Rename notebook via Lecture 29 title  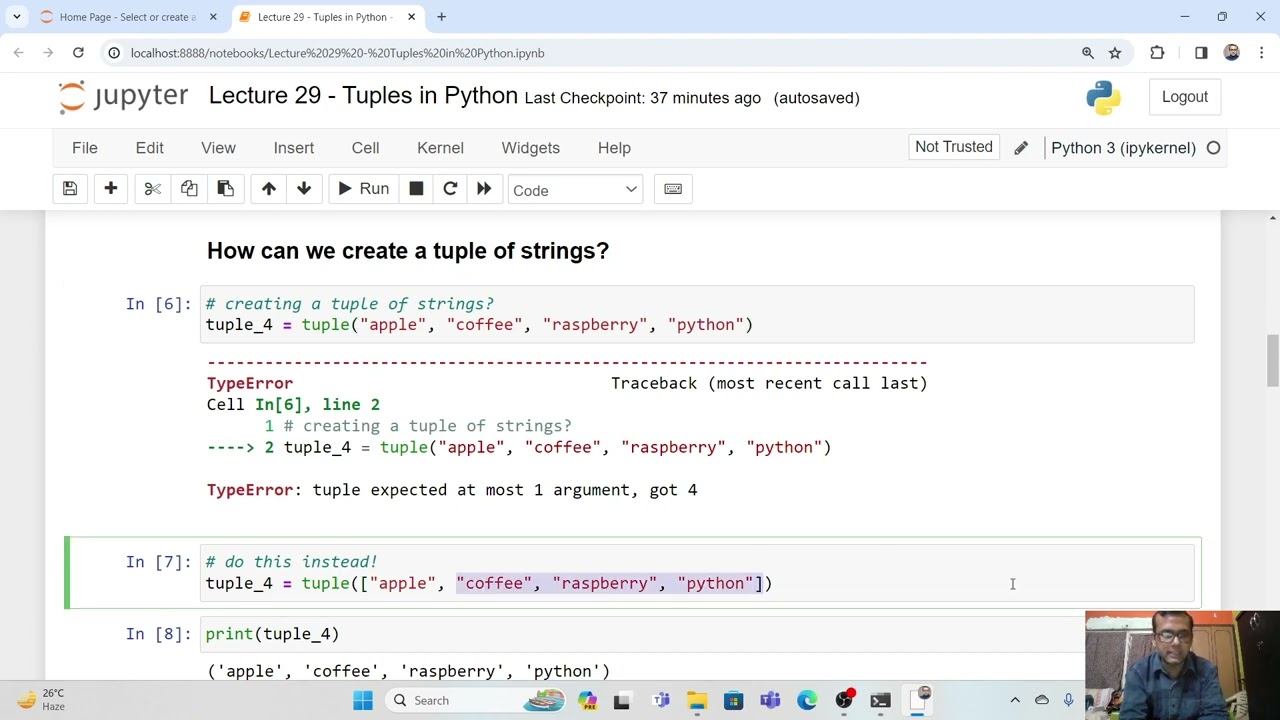[x=363, y=96]
